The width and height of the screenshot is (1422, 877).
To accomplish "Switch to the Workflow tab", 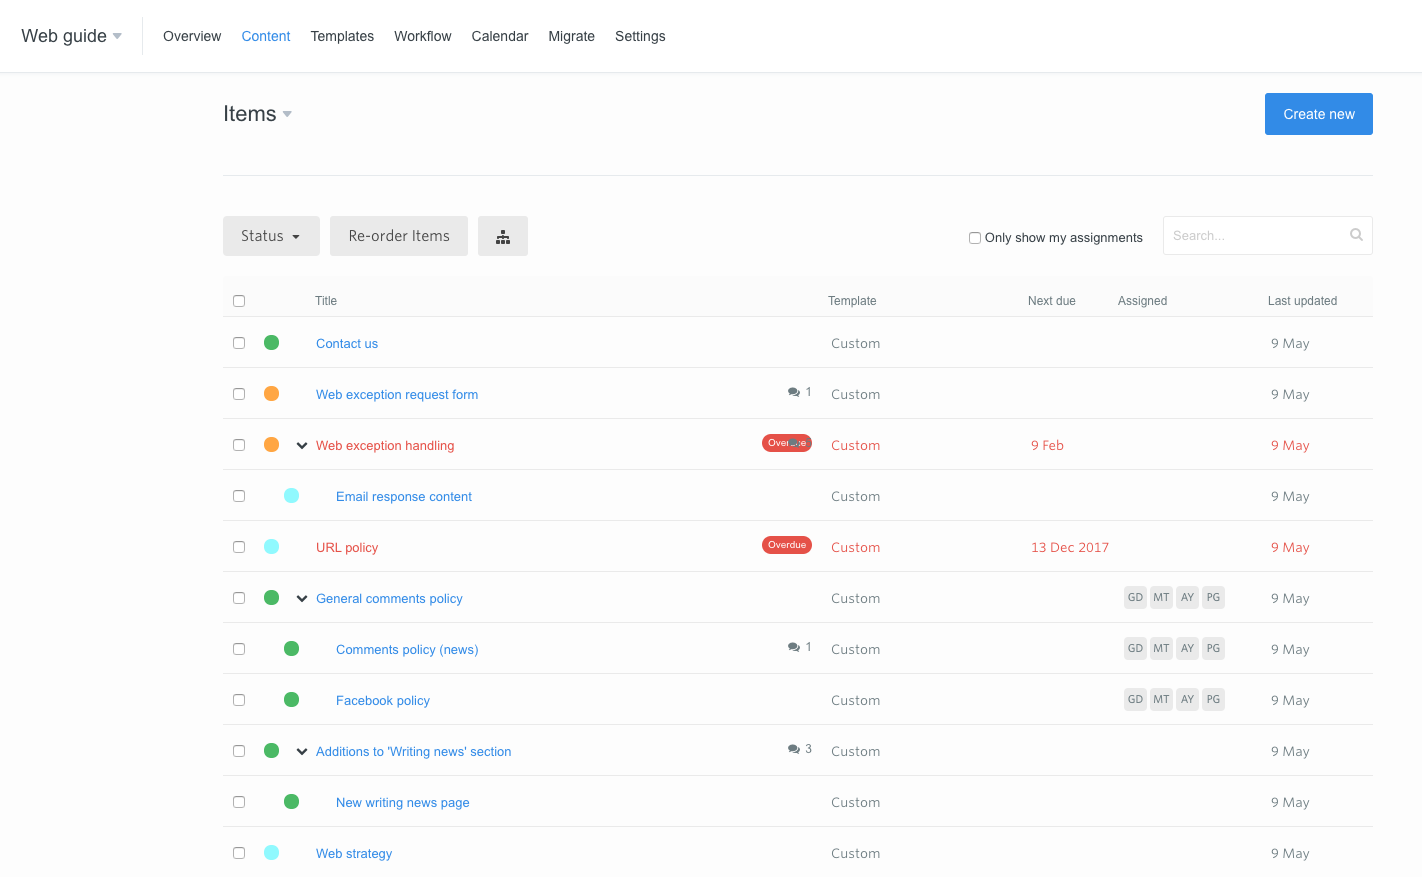I will (x=422, y=36).
